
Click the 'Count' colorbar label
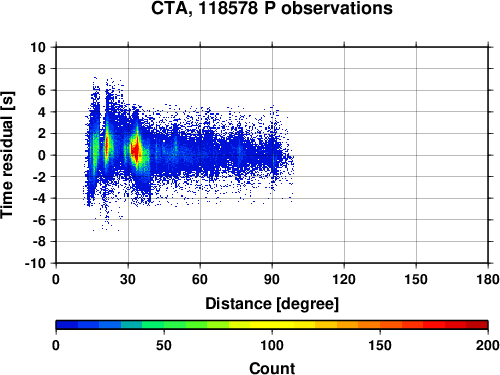pos(272,368)
